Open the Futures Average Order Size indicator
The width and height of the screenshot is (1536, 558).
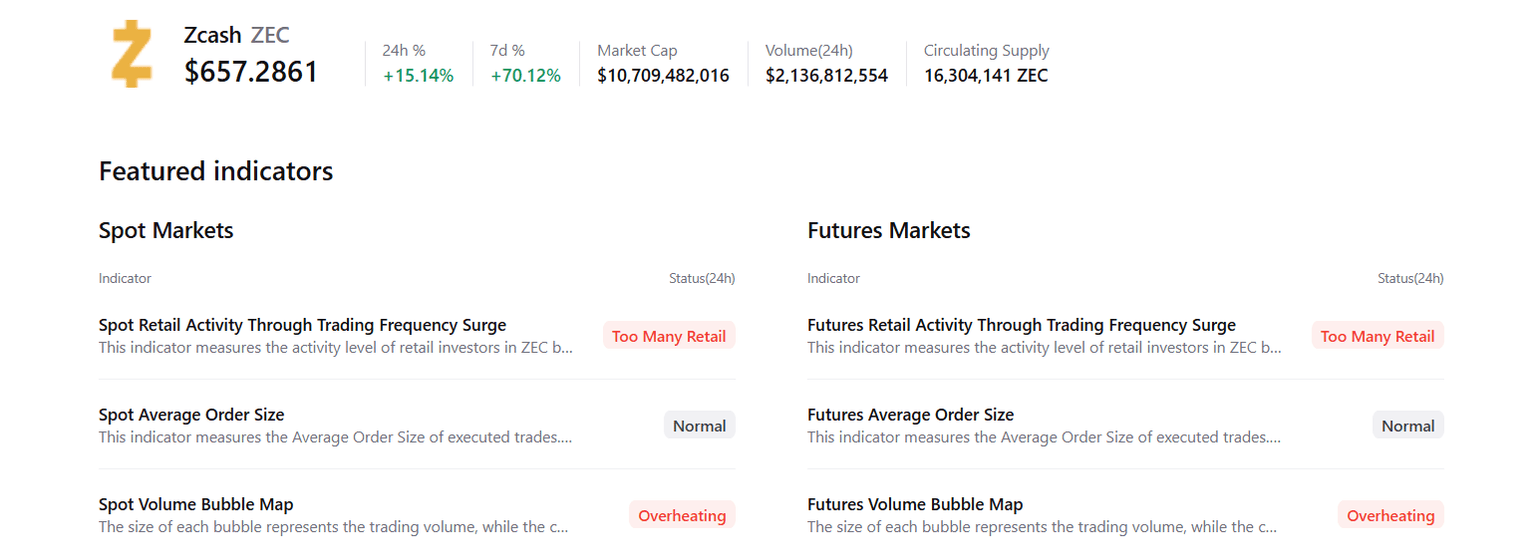point(910,415)
